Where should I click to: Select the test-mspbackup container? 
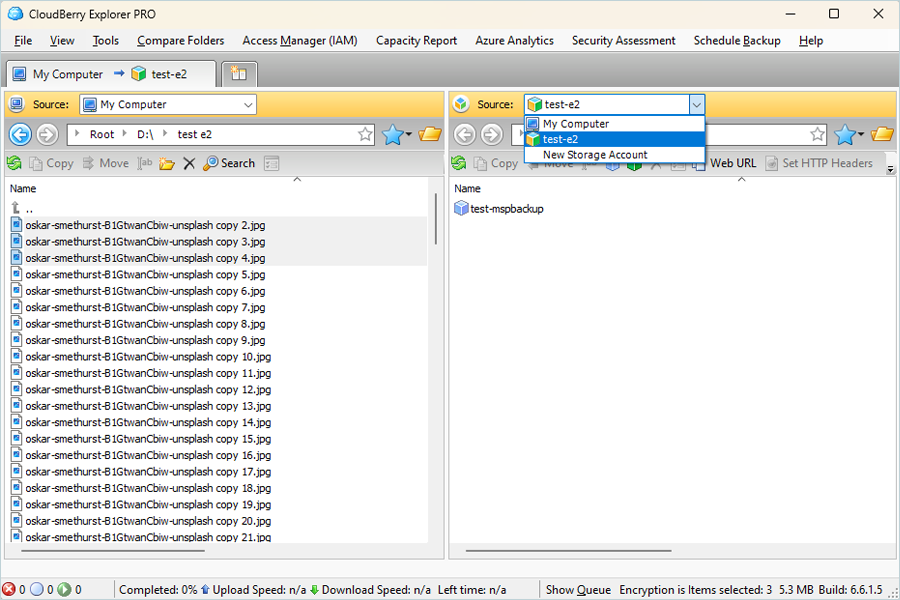click(499, 209)
